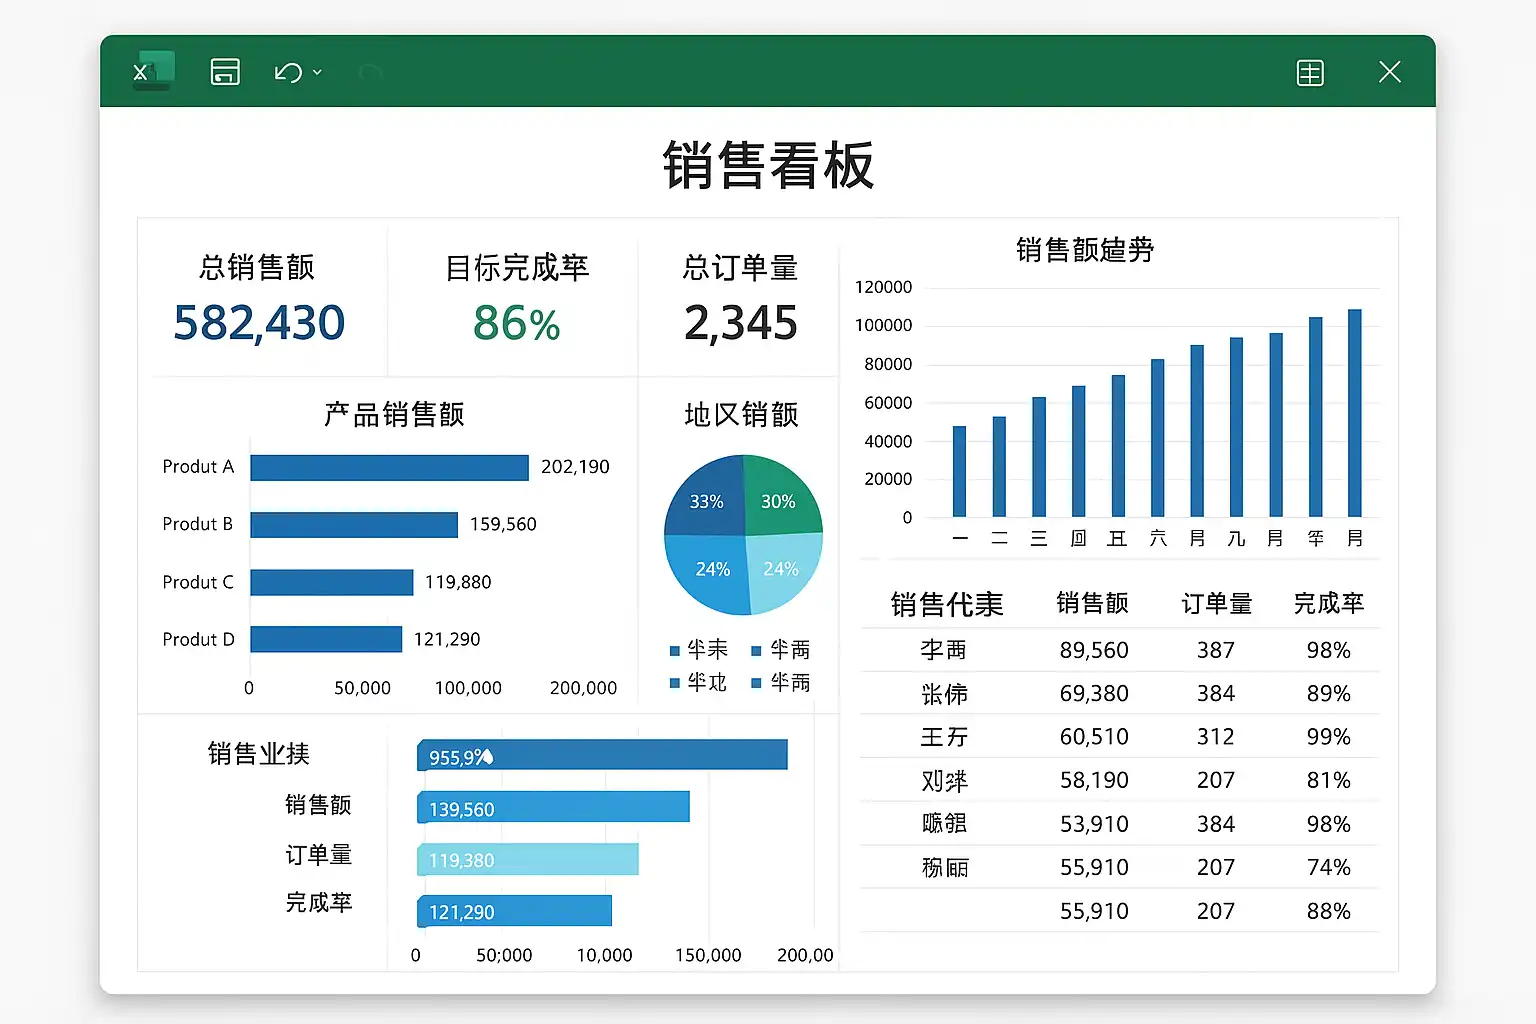Click the dimmed redo icon

click(370, 72)
